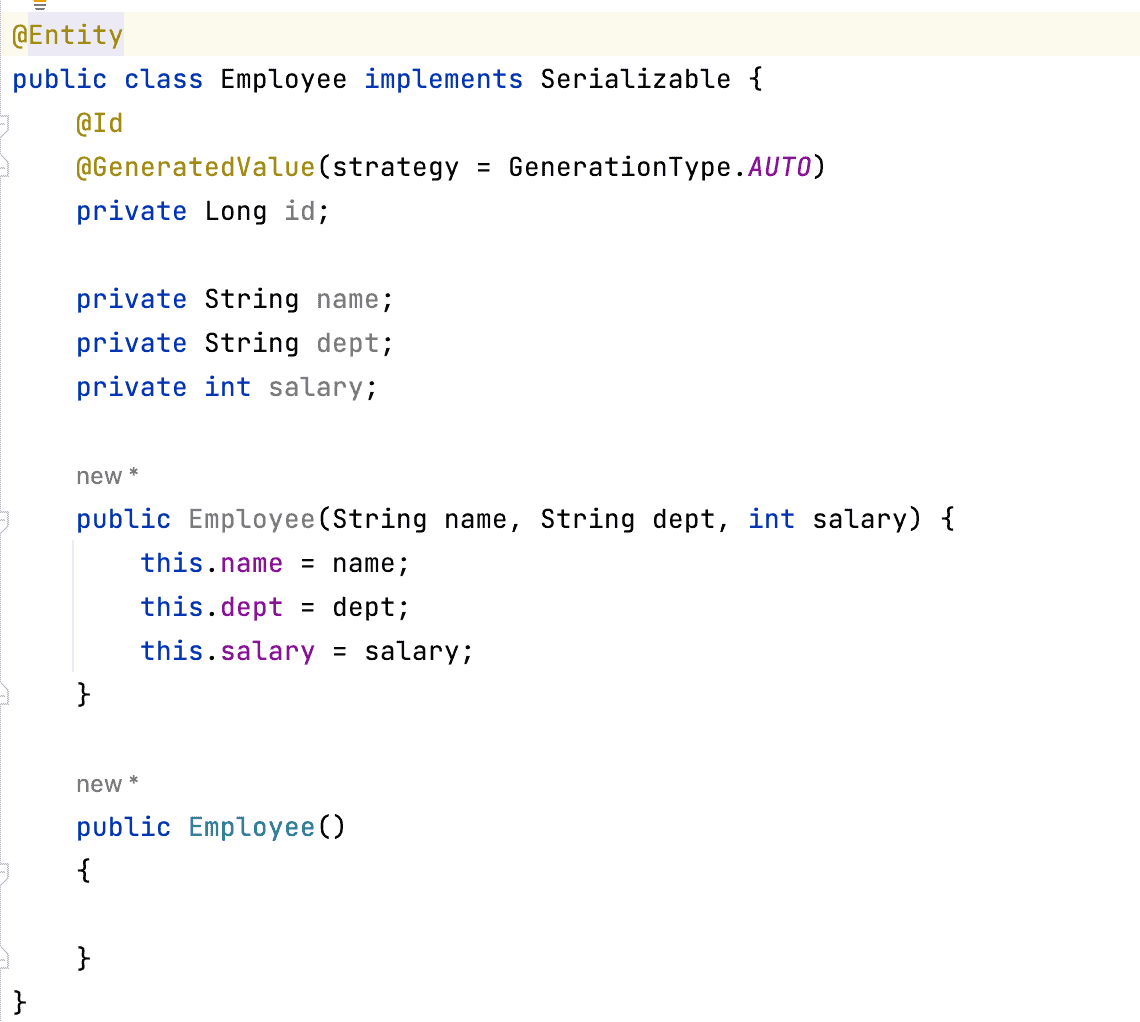Click 'dept' in this.dept assignment
The height and width of the screenshot is (1022, 1140).
(252, 607)
